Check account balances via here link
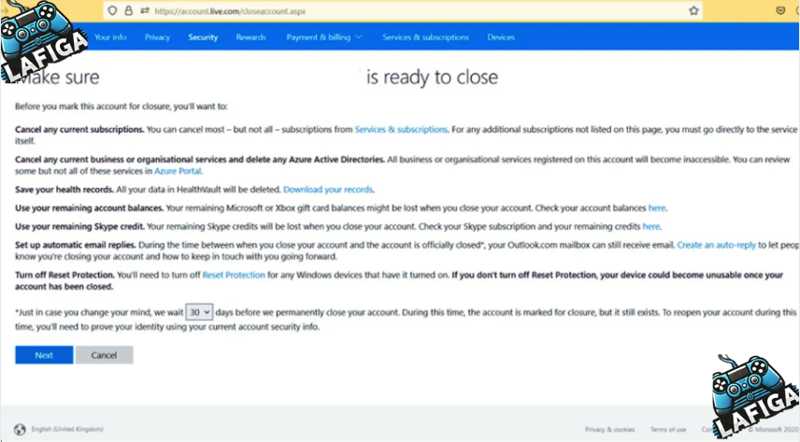800x442 pixels. pyautogui.click(x=657, y=208)
